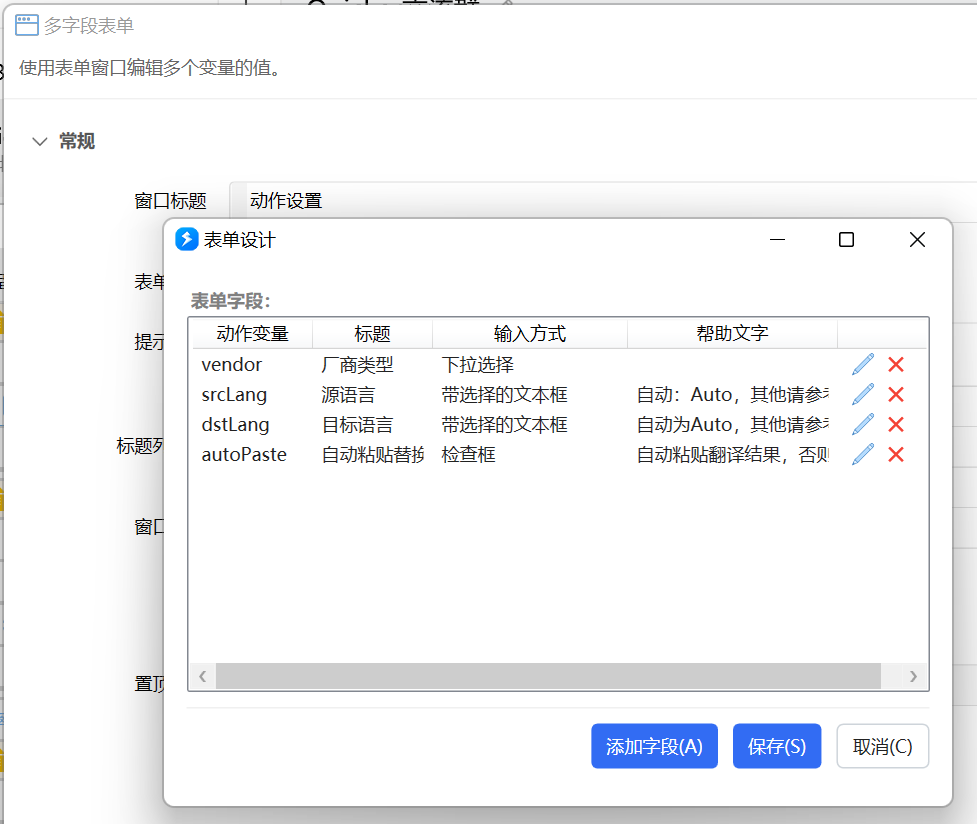Edit the dstLang field with pencil icon
The image size is (977, 824).
click(x=863, y=424)
